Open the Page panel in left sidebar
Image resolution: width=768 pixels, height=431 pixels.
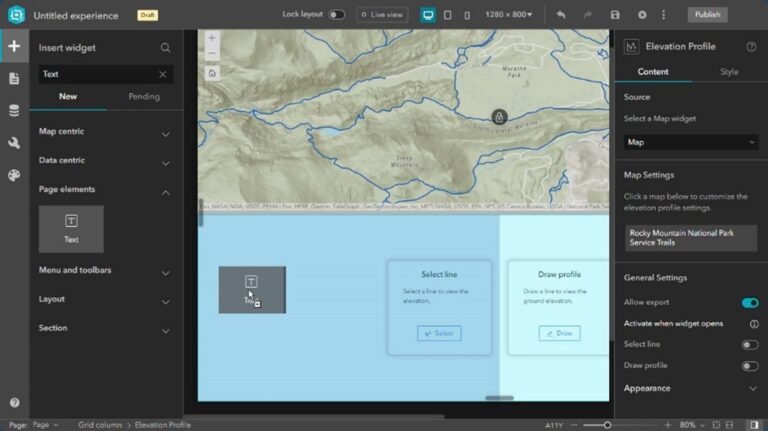point(14,78)
